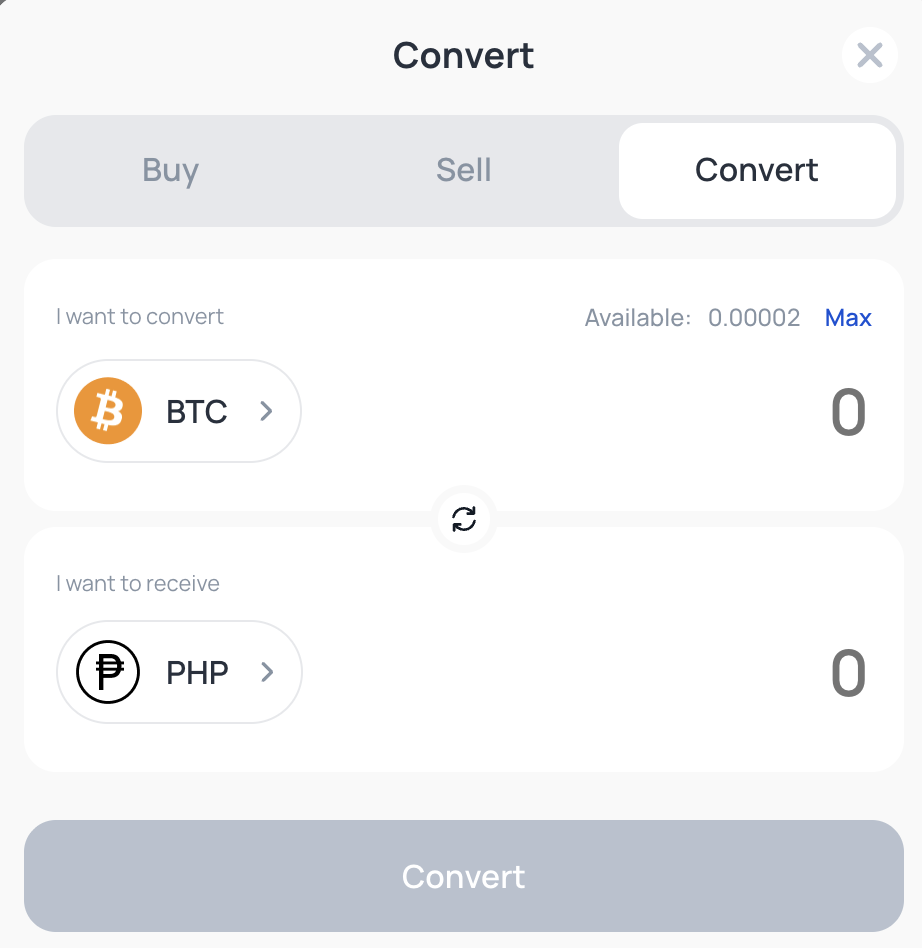Click the BTC currency label
This screenshot has width=922, height=948.
197,412
